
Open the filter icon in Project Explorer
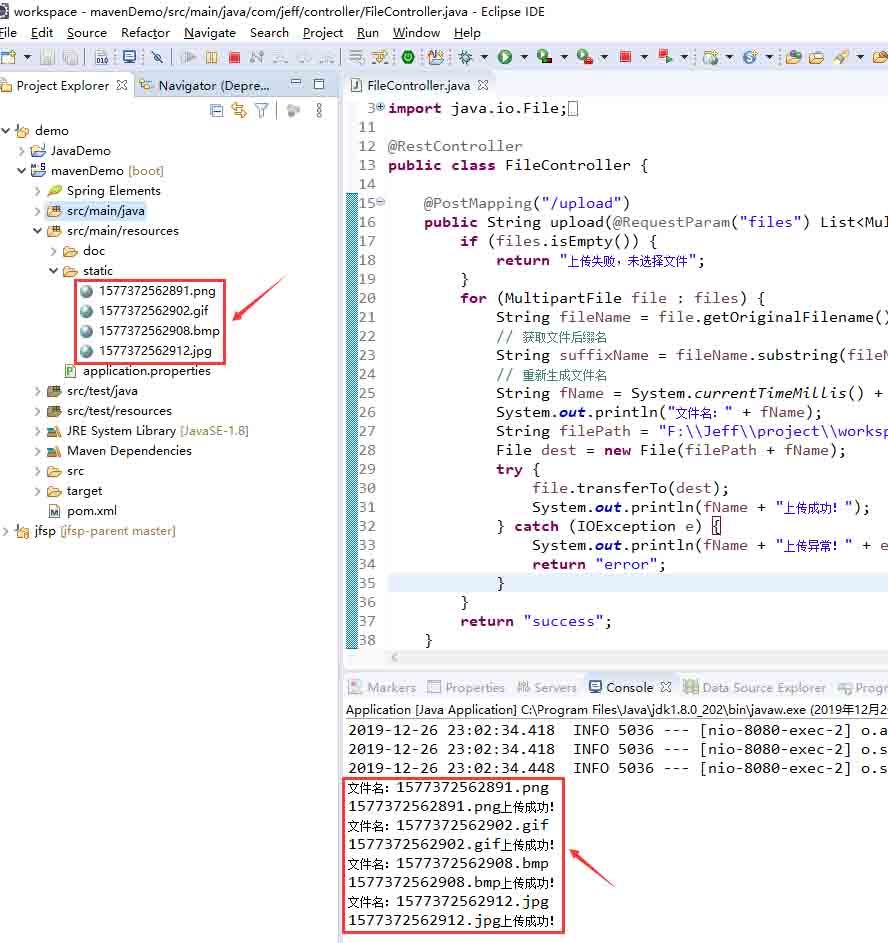pyautogui.click(x=261, y=111)
